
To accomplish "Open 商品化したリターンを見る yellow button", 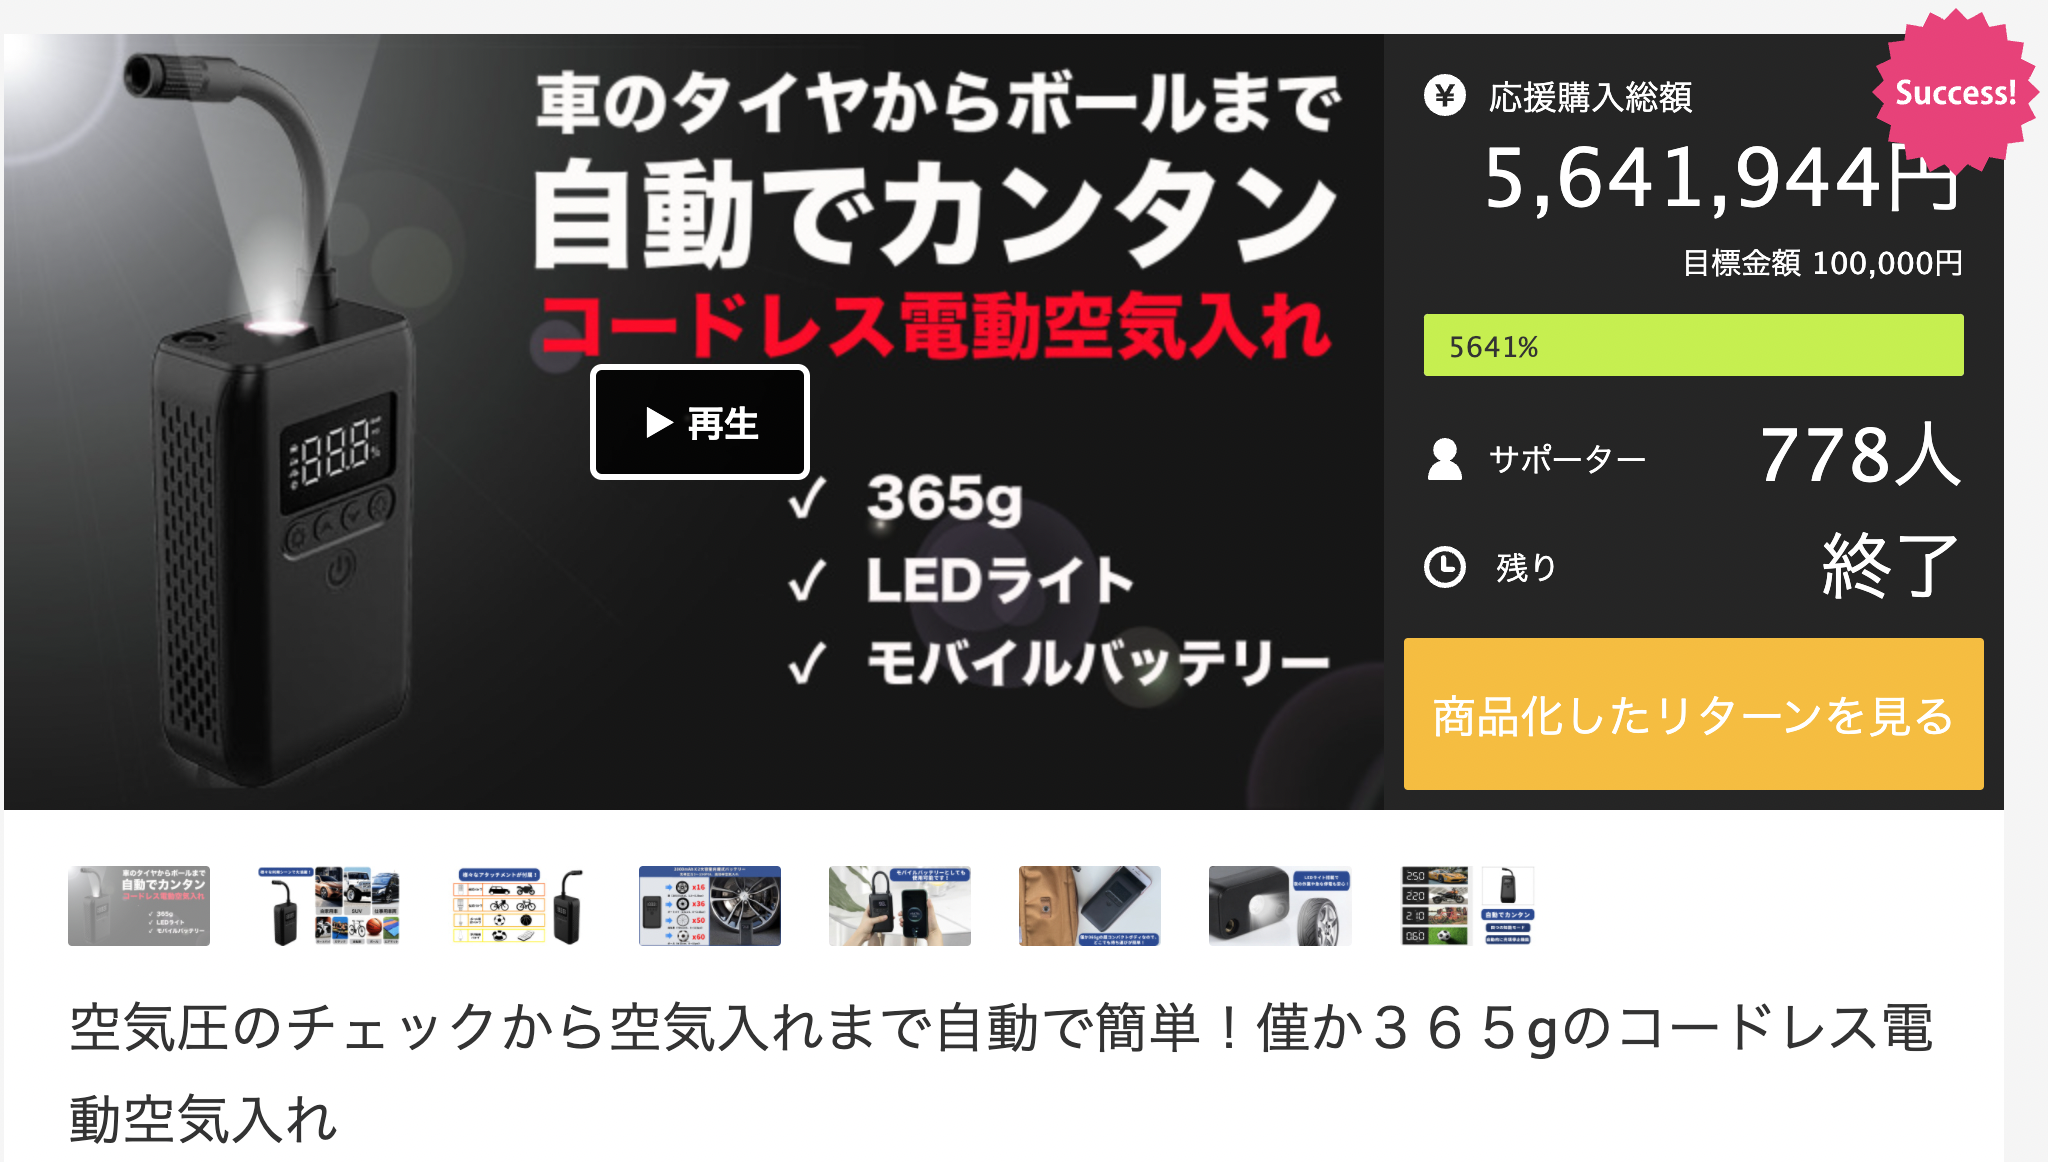I will [1693, 714].
